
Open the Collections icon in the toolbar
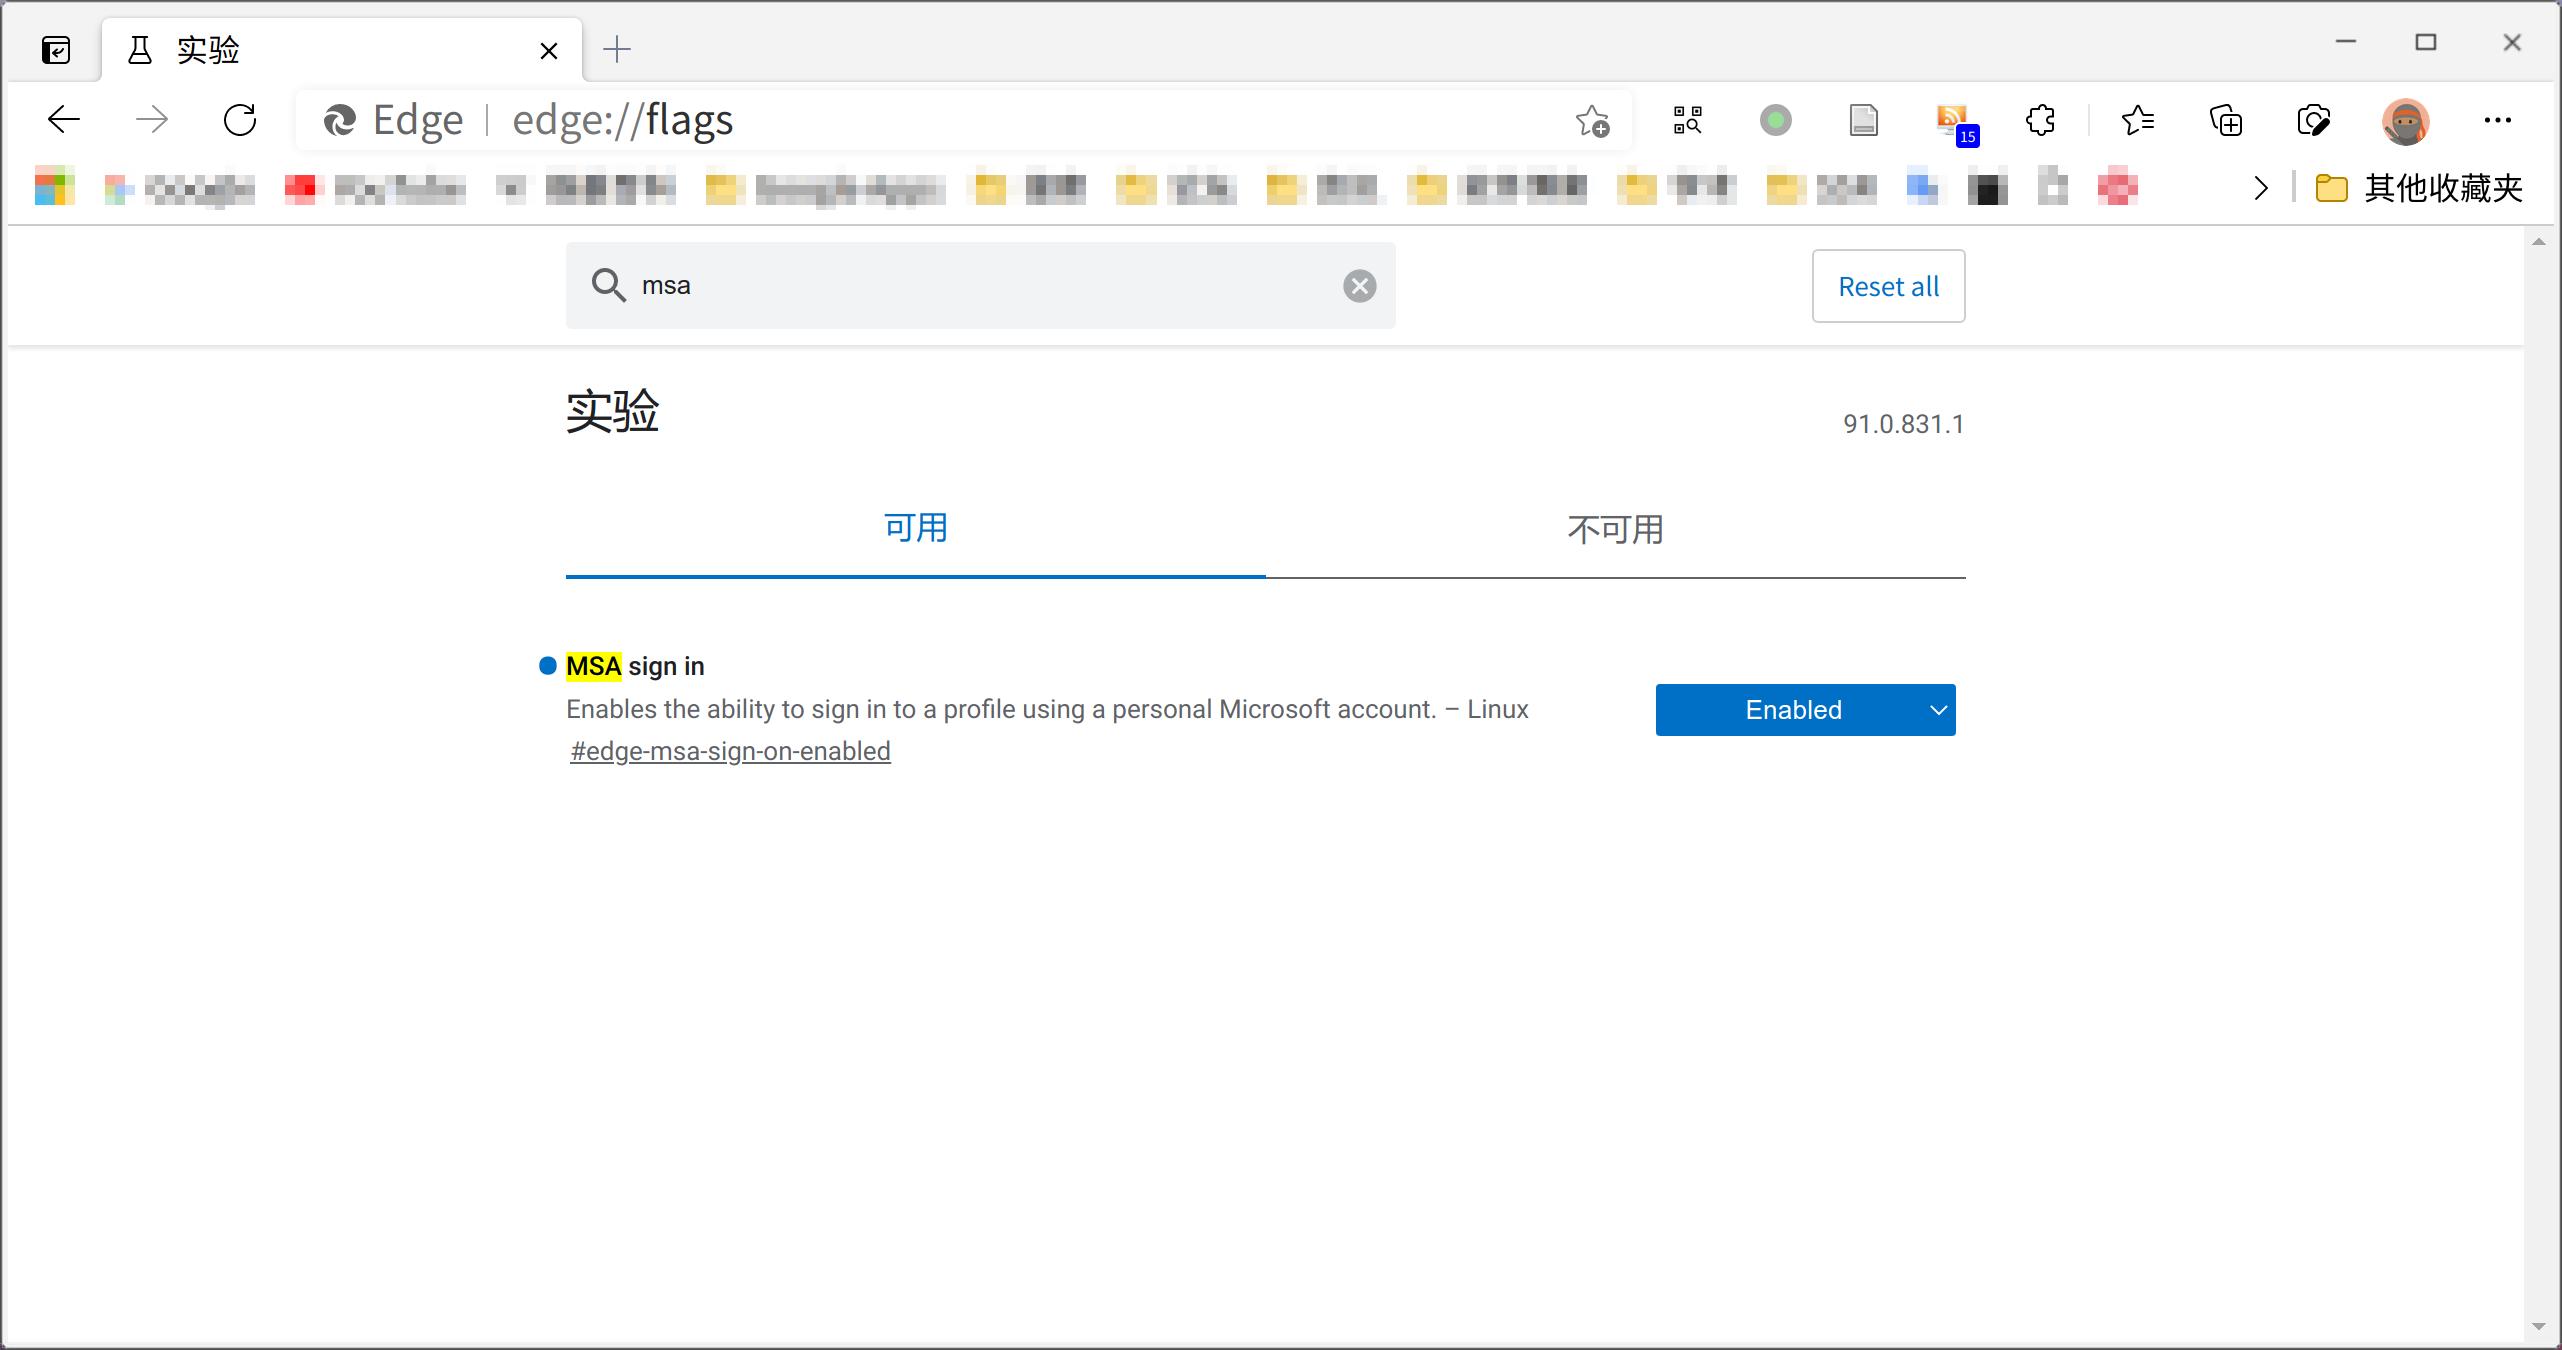2226,121
